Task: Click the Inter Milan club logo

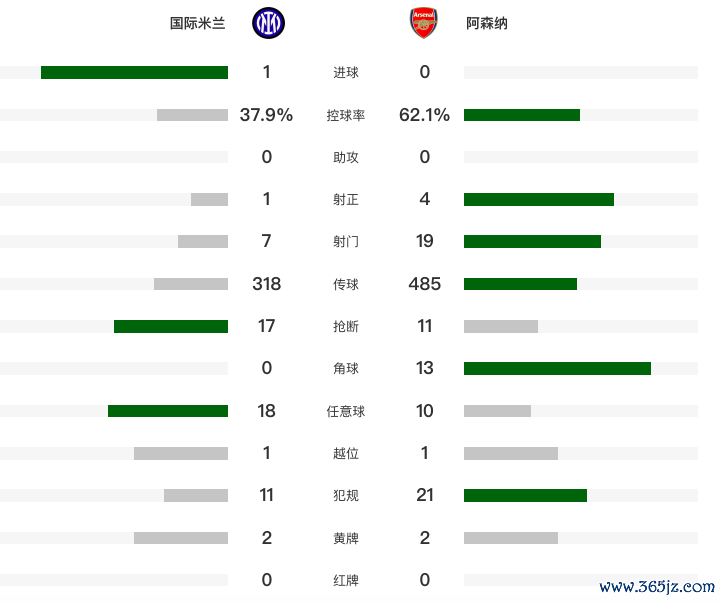Action: pyautogui.click(x=268, y=23)
